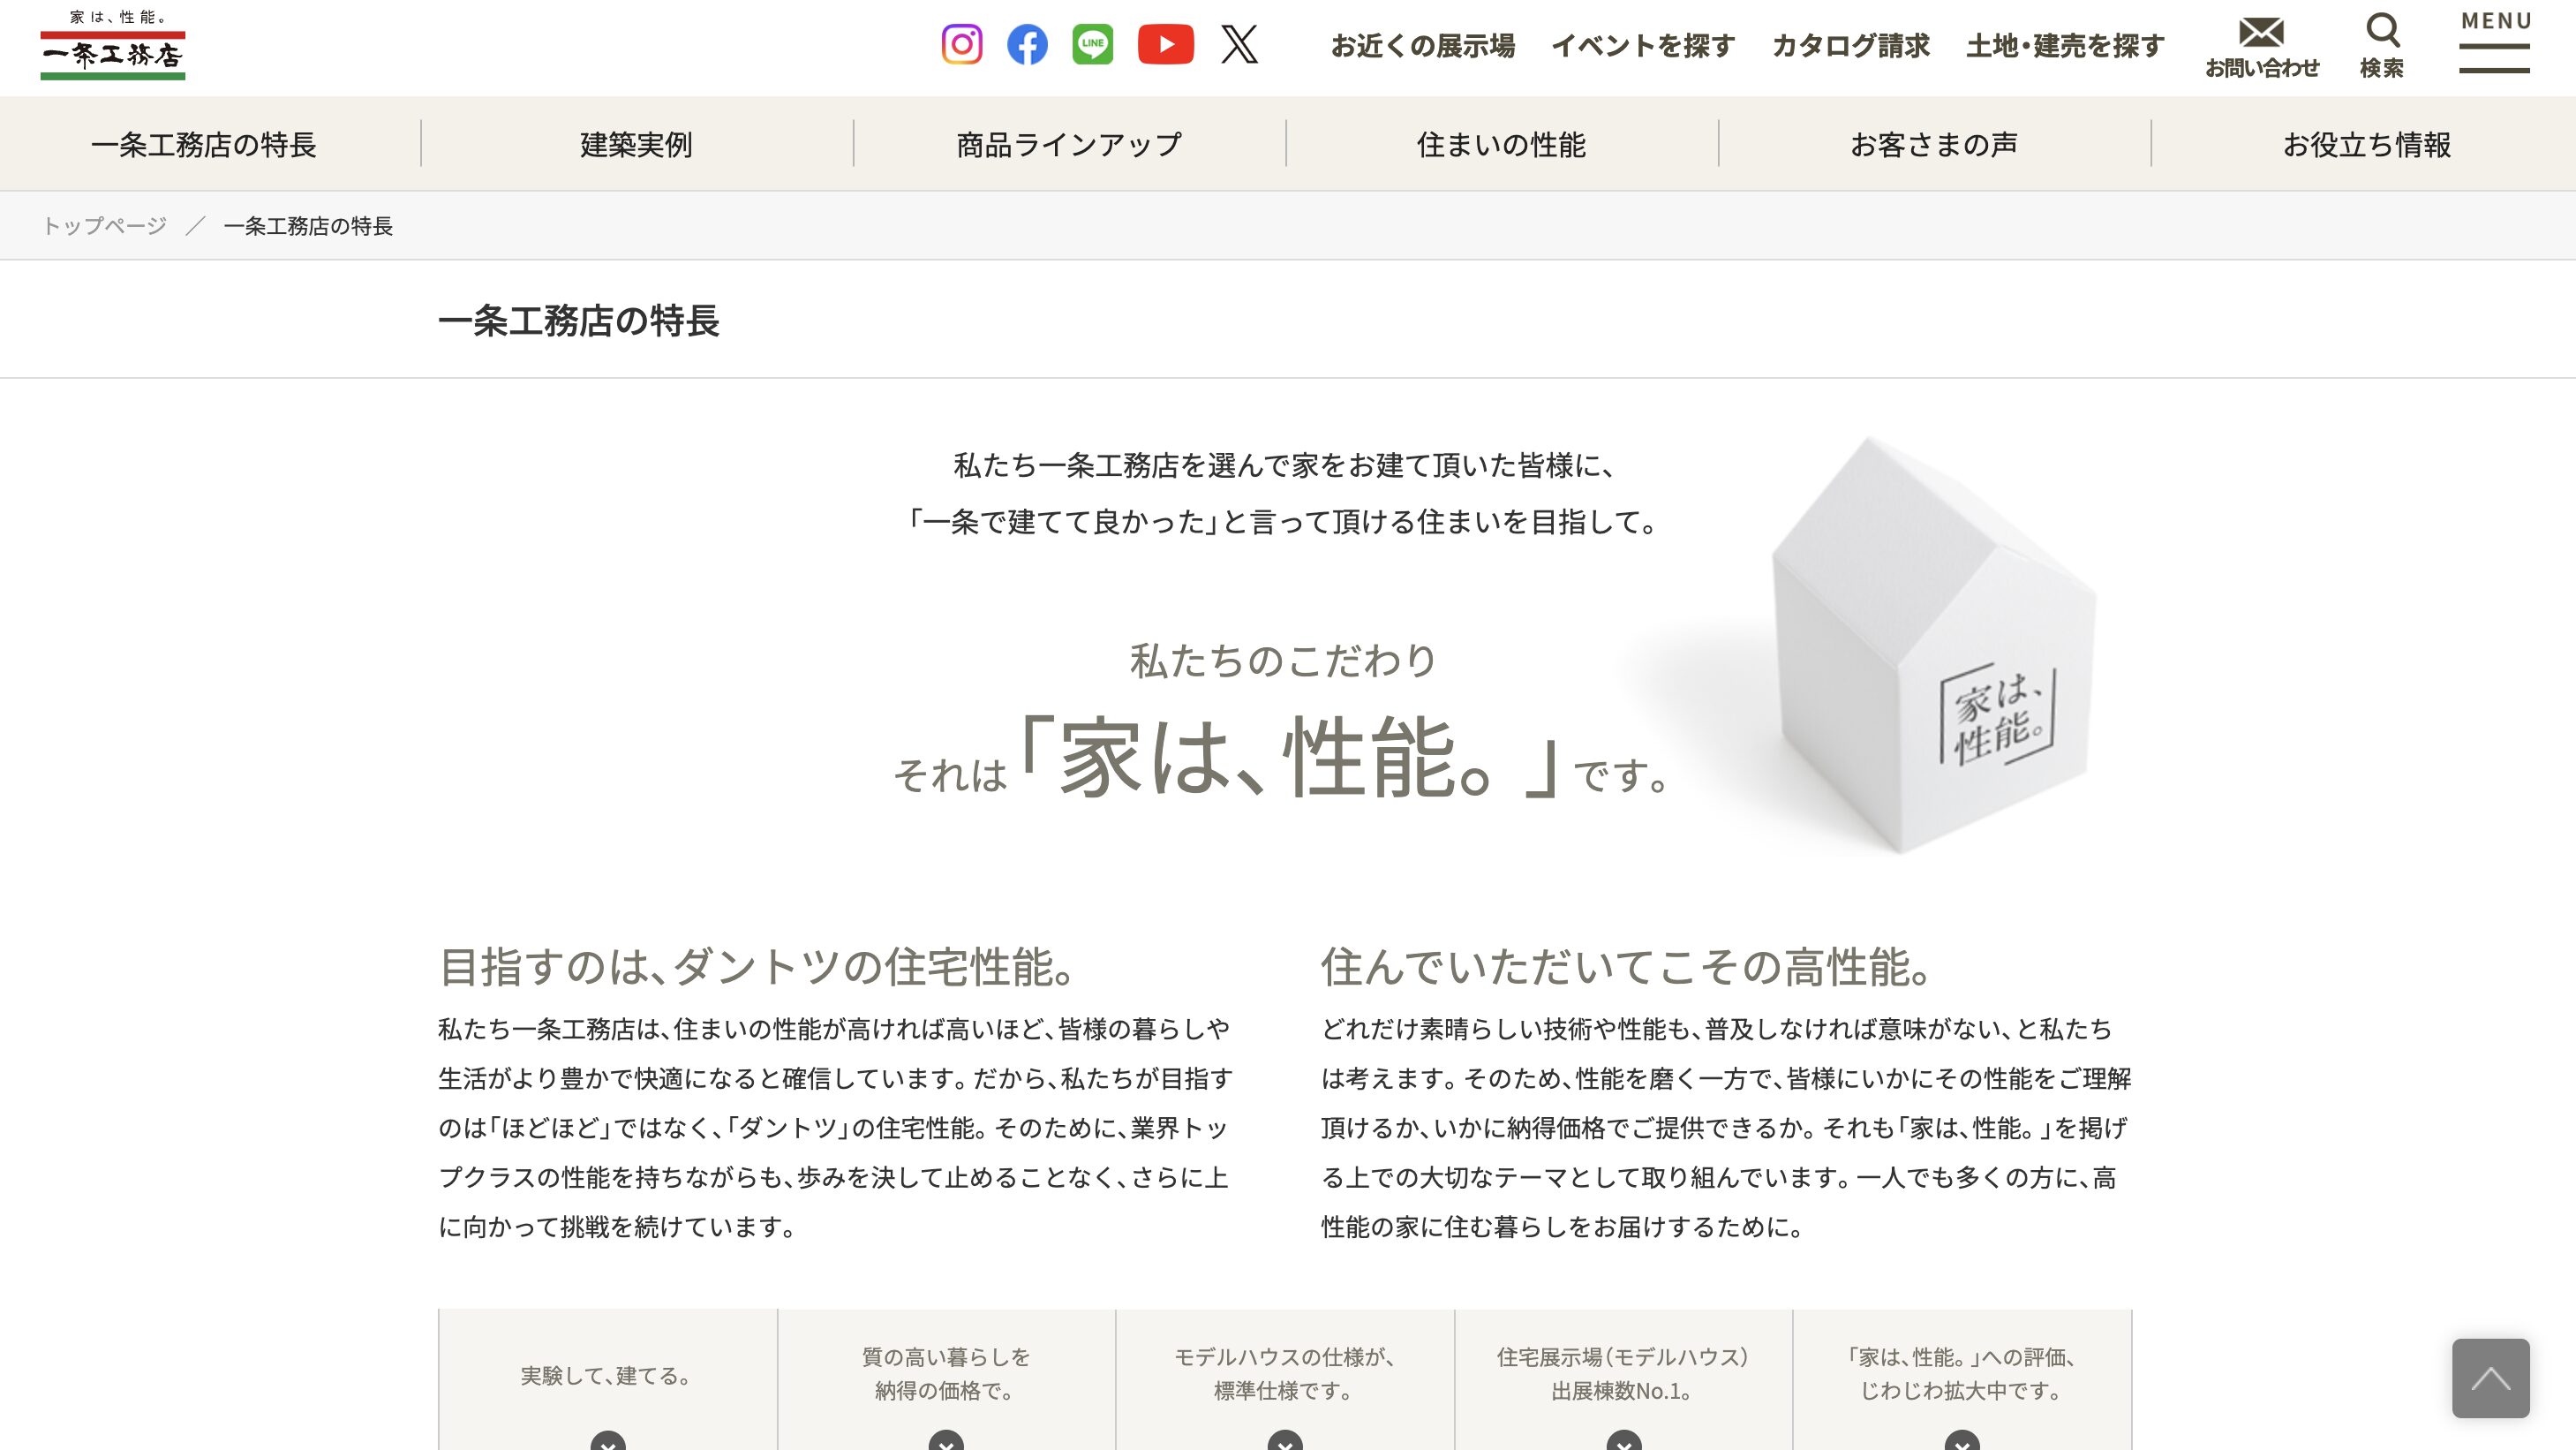The image size is (2576, 1450).
Task: Open the LINE social icon
Action: tap(1092, 45)
